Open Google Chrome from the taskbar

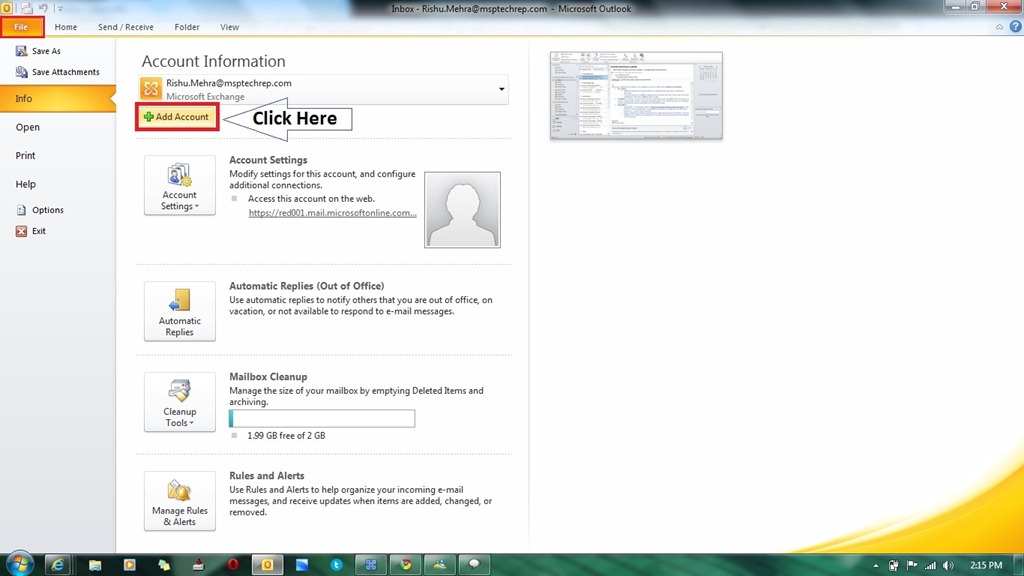point(406,565)
